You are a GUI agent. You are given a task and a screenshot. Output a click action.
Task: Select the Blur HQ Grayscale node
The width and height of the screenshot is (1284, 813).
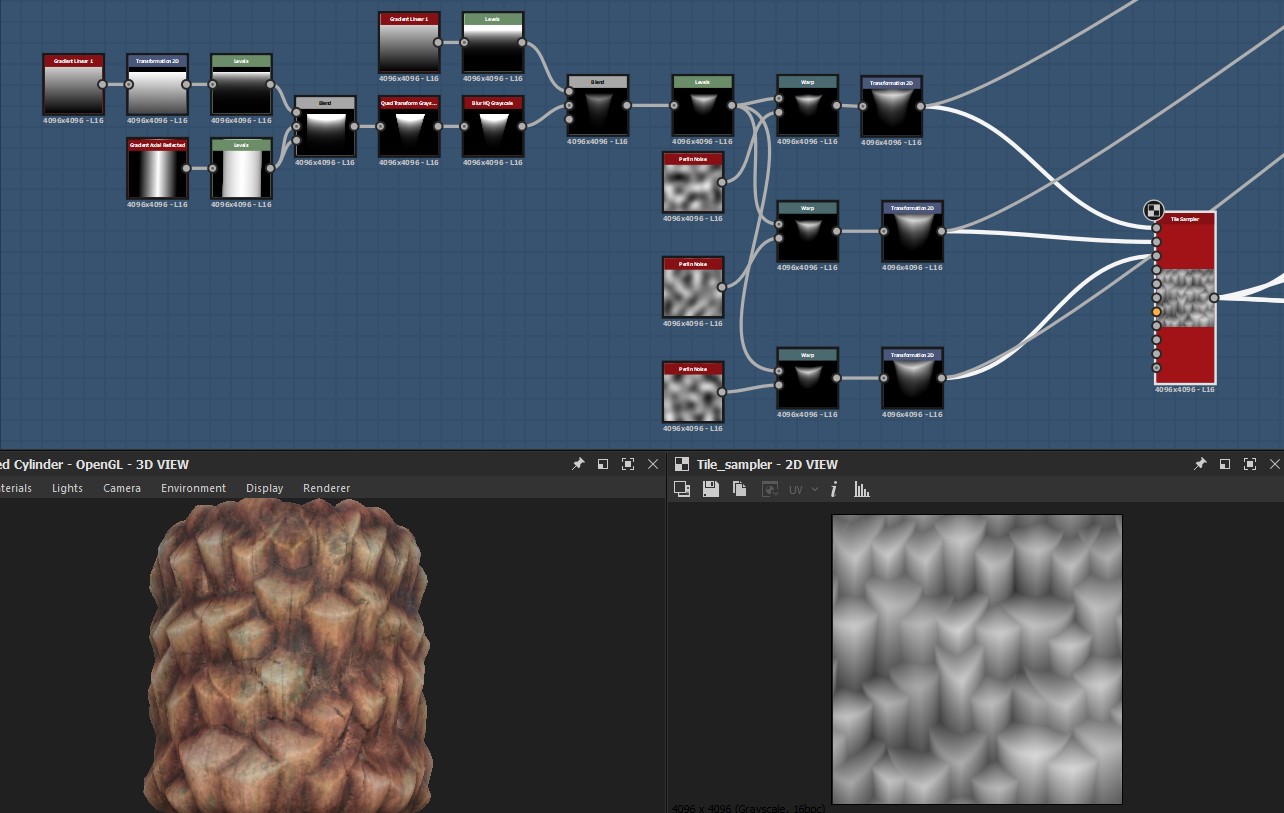pos(493,126)
